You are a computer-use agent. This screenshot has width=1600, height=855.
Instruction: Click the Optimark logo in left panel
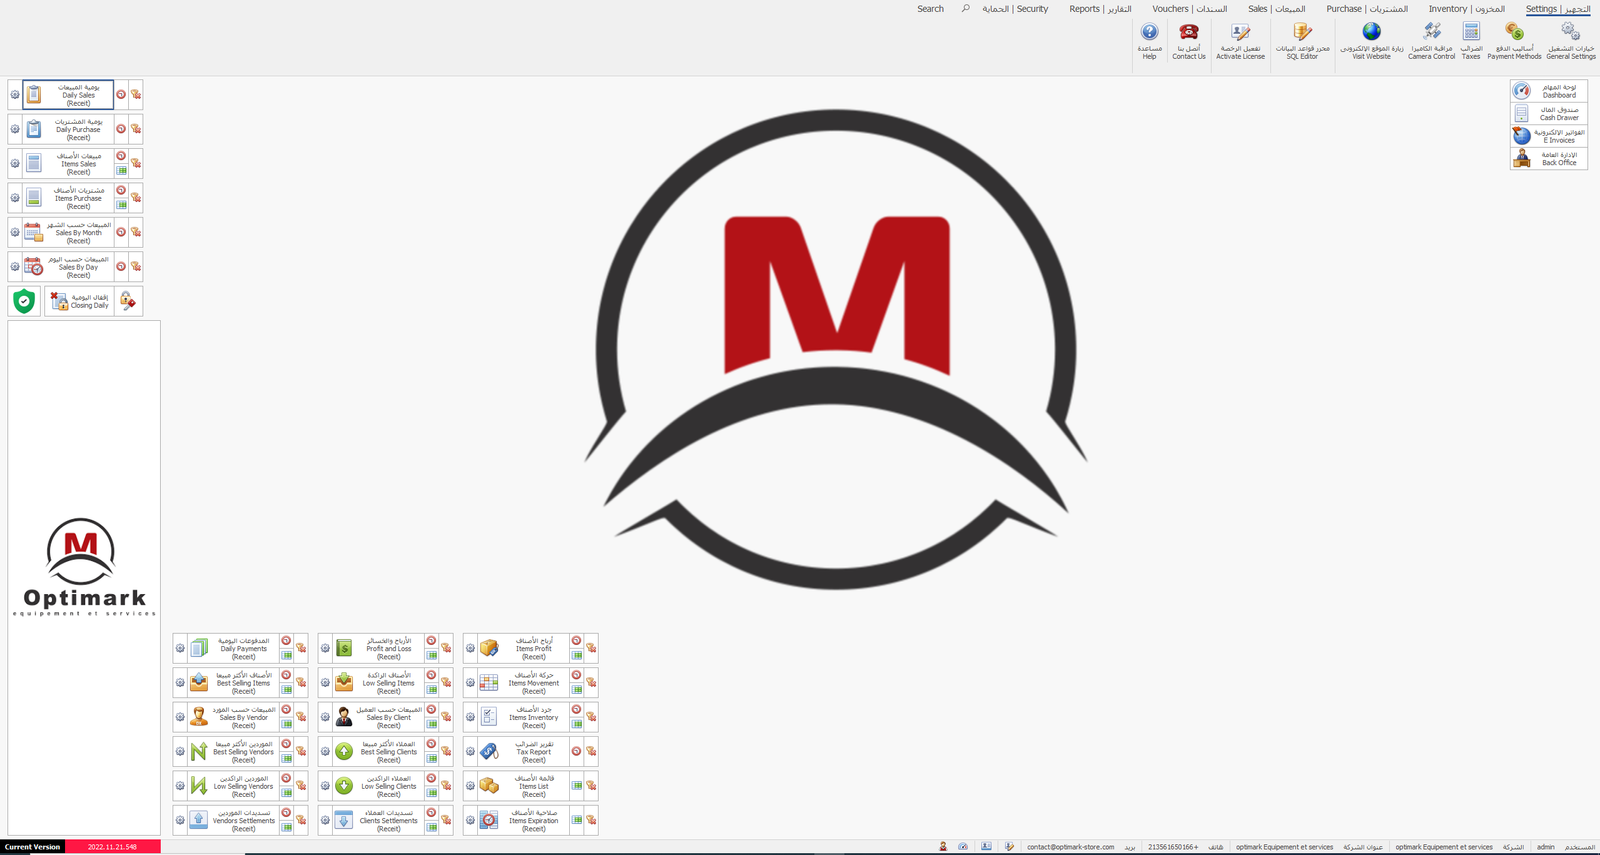click(x=84, y=567)
